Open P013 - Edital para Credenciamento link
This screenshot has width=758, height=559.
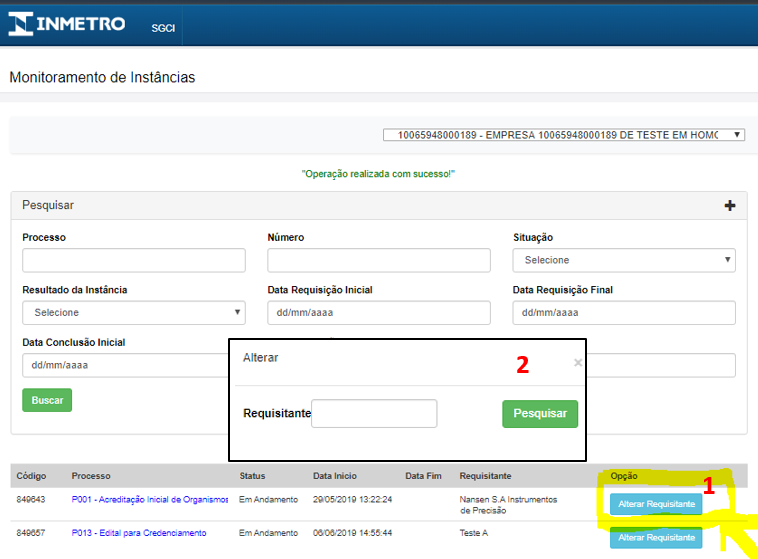138,533
